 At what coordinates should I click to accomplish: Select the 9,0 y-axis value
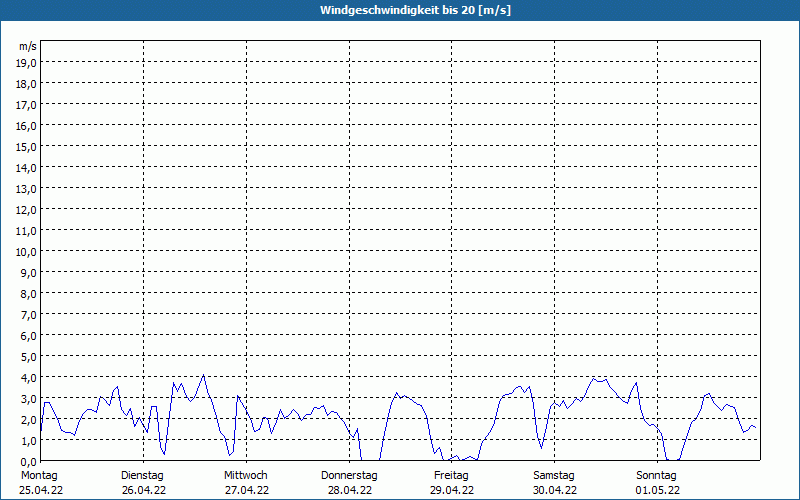click(x=29, y=272)
